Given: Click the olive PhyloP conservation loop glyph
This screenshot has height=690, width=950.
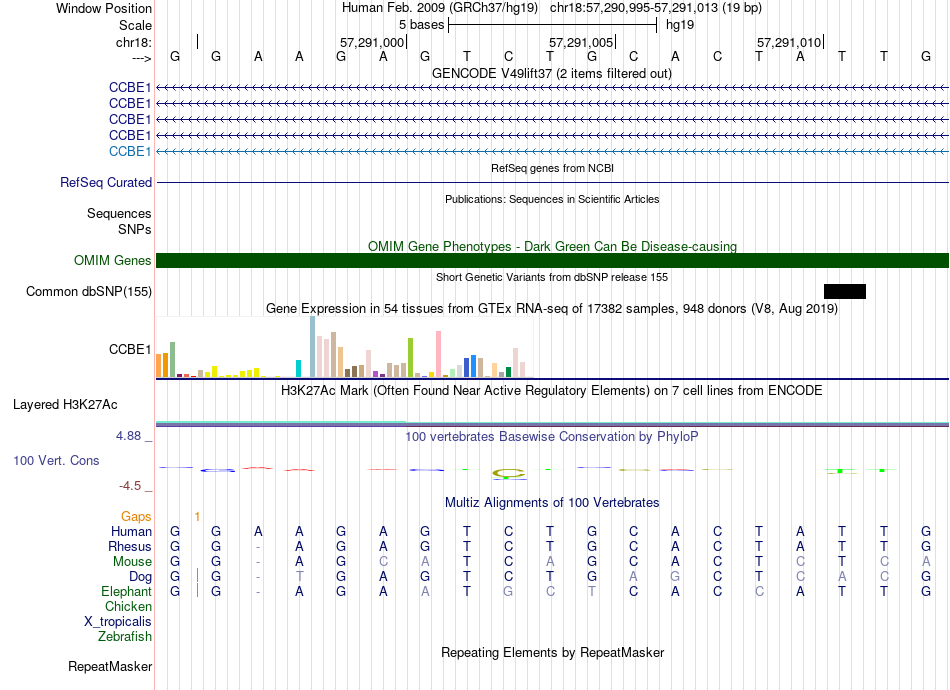Looking at the screenshot, I should click(x=509, y=474).
